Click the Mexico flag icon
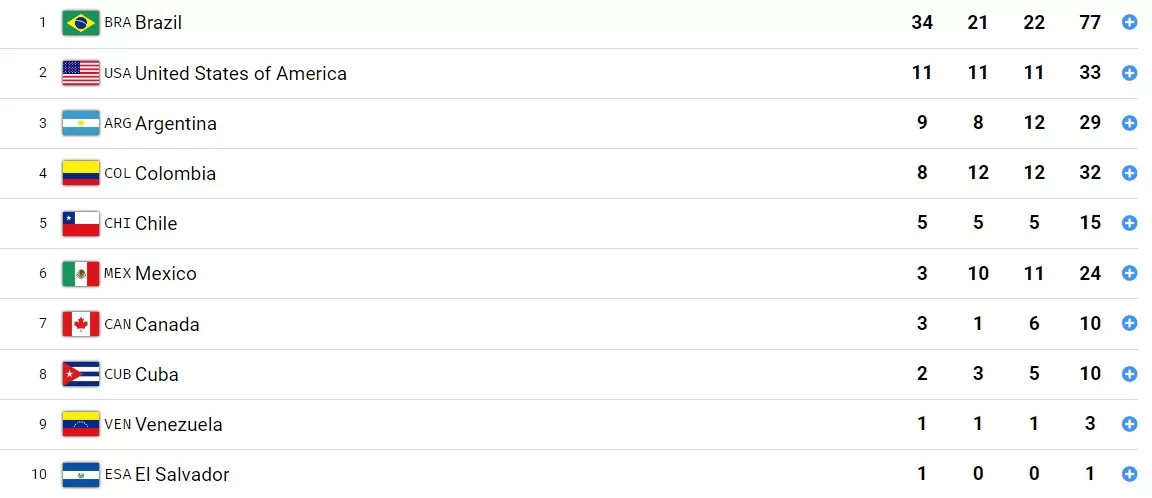The height and width of the screenshot is (498, 1152). (81, 273)
